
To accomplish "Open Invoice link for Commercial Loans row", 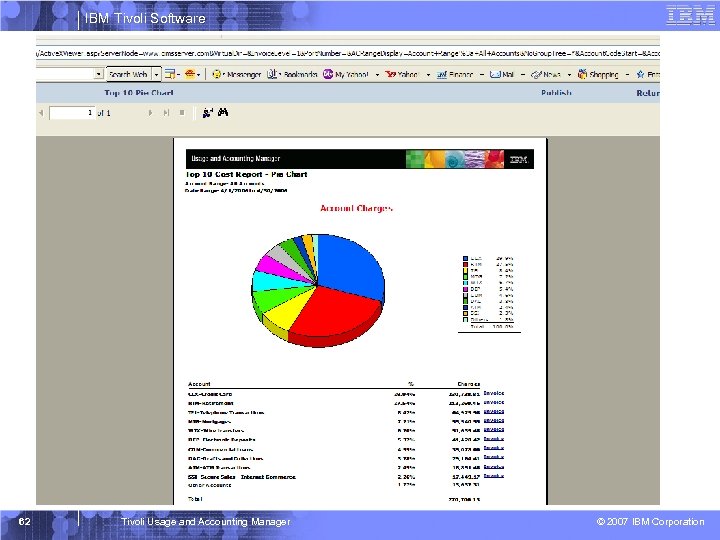I will coord(494,448).
